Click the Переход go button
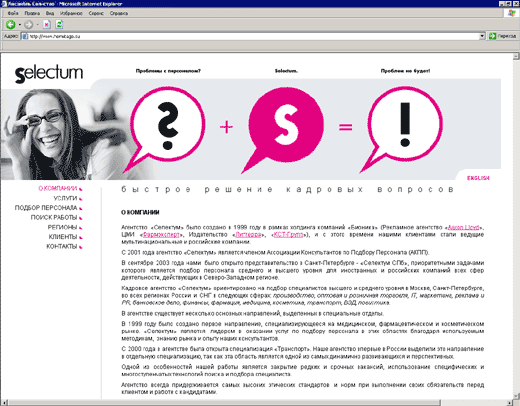The width and height of the screenshot is (520, 406). pyautogui.click(x=503, y=36)
